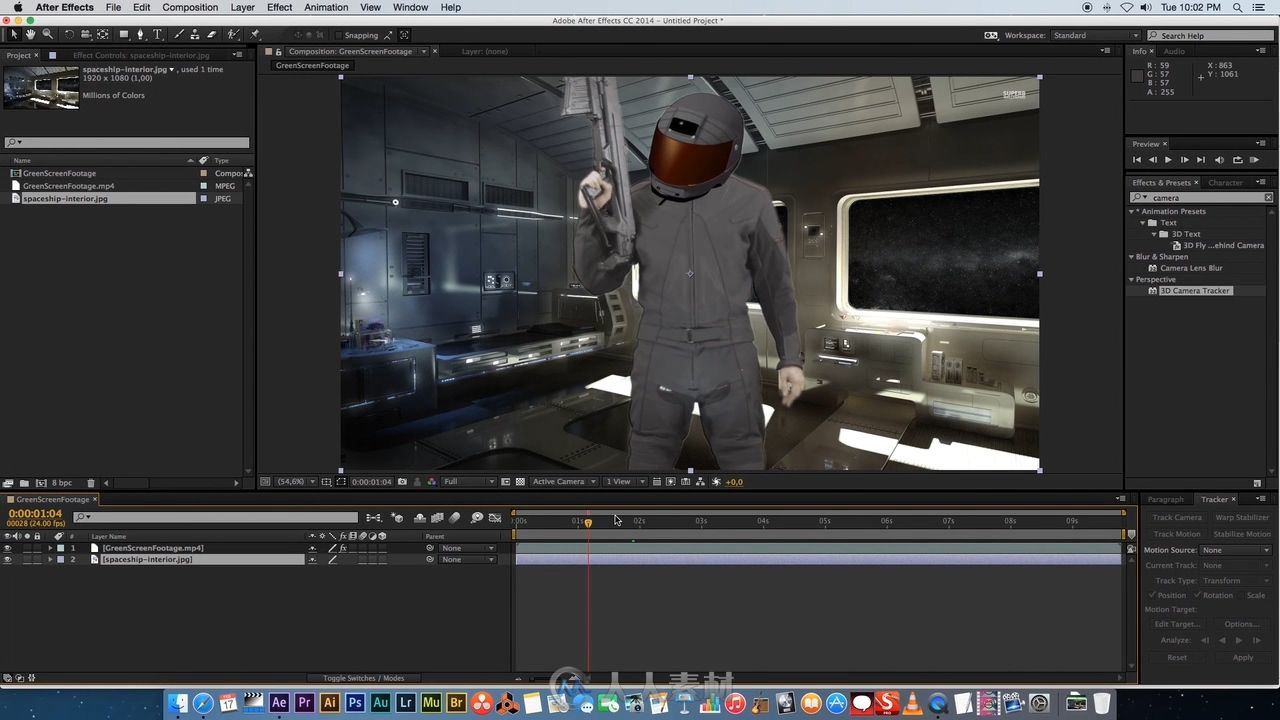Collapse the Perspective effects group
The width and height of the screenshot is (1280, 720).
(x=1132, y=279)
